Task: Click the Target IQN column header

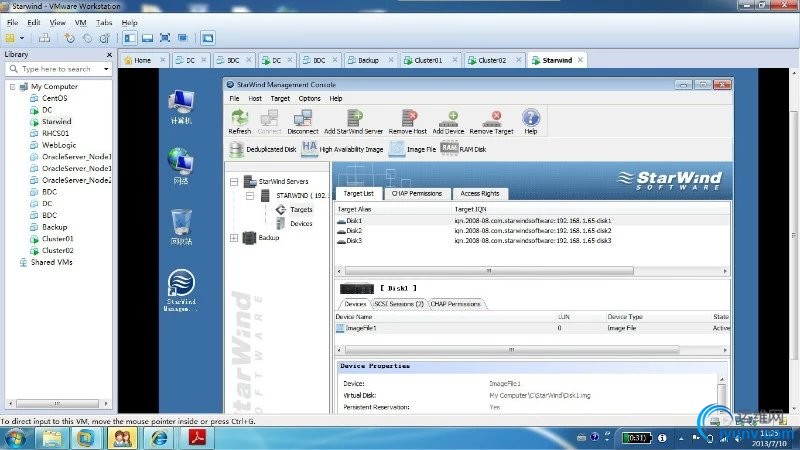Action: pos(470,209)
